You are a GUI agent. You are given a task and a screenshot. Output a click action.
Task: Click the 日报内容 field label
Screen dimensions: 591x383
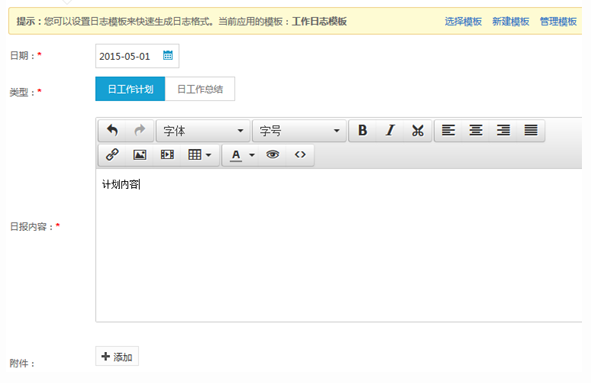pos(31,227)
